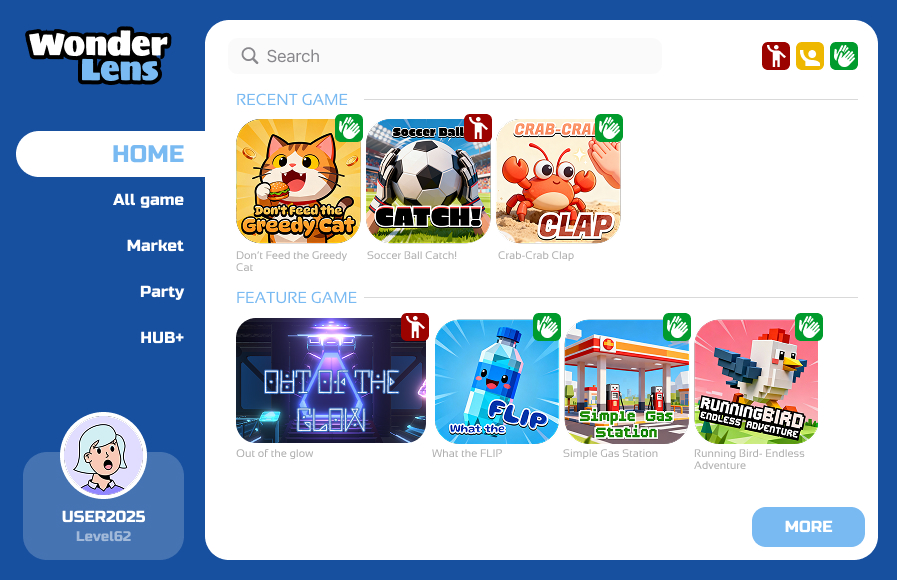The width and height of the screenshot is (897, 580).
Task: Click the red full-body motion filter icon
Action: coord(776,56)
